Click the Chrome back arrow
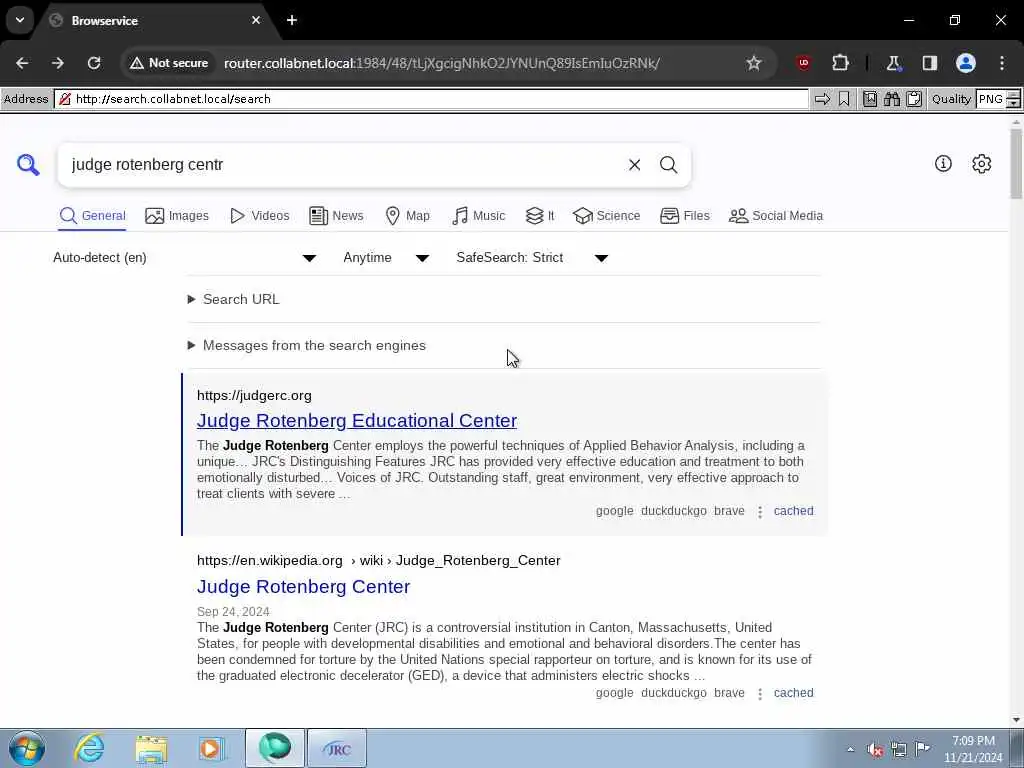The image size is (1024, 768). coord(22,63)
